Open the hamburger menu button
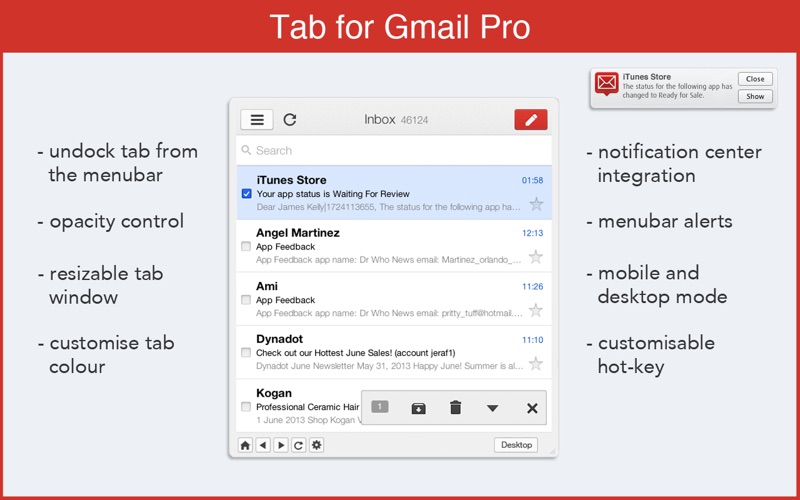The height and width of the screenshot is (500, 800). [x=257, y=120]
